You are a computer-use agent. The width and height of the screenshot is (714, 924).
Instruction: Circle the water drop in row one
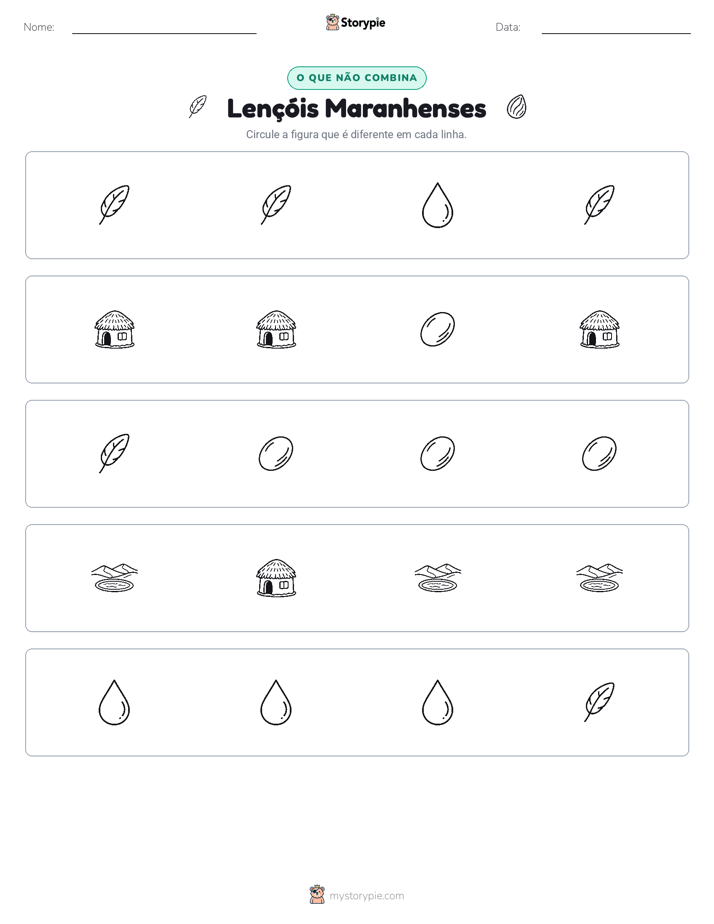point(437,205)
